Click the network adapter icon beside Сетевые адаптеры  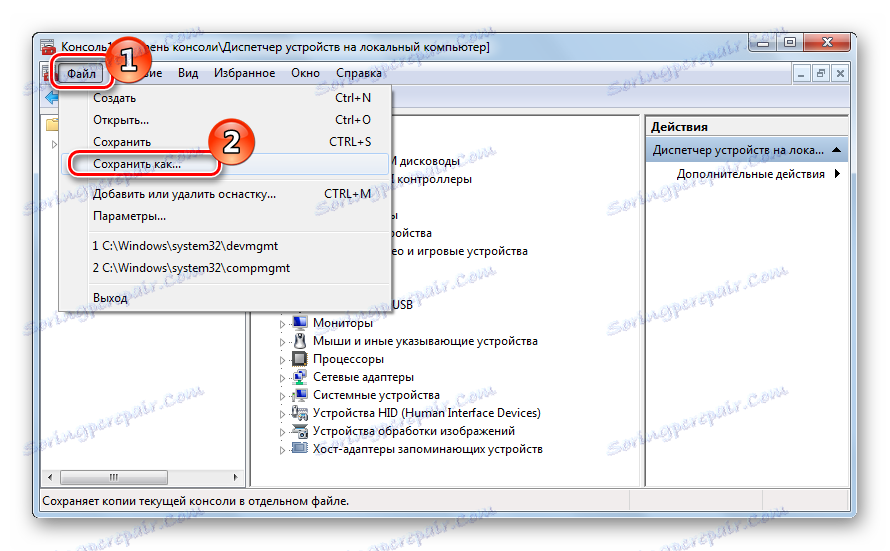point(299,377)
